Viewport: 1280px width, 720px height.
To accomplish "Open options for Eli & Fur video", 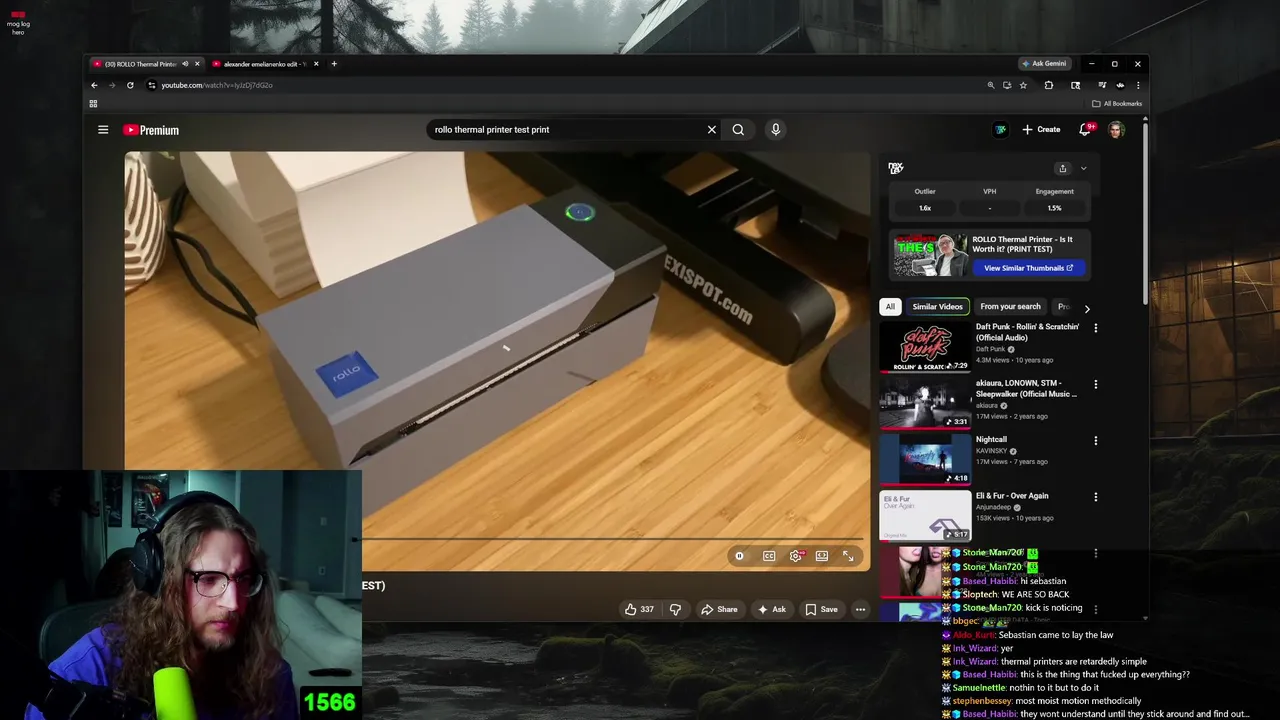I will click(1096, 497).
